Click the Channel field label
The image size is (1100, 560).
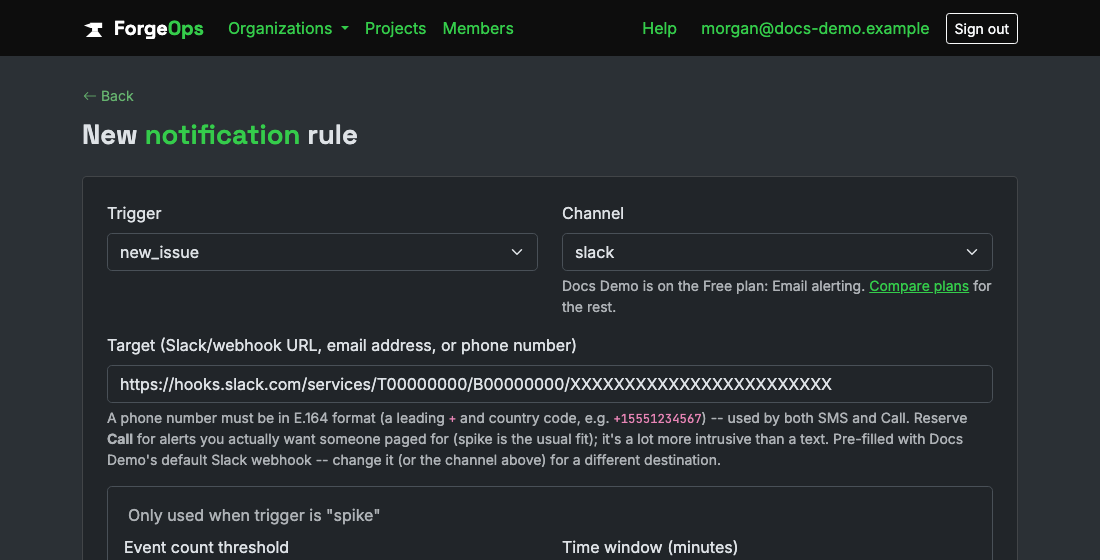tap(593, 213)
